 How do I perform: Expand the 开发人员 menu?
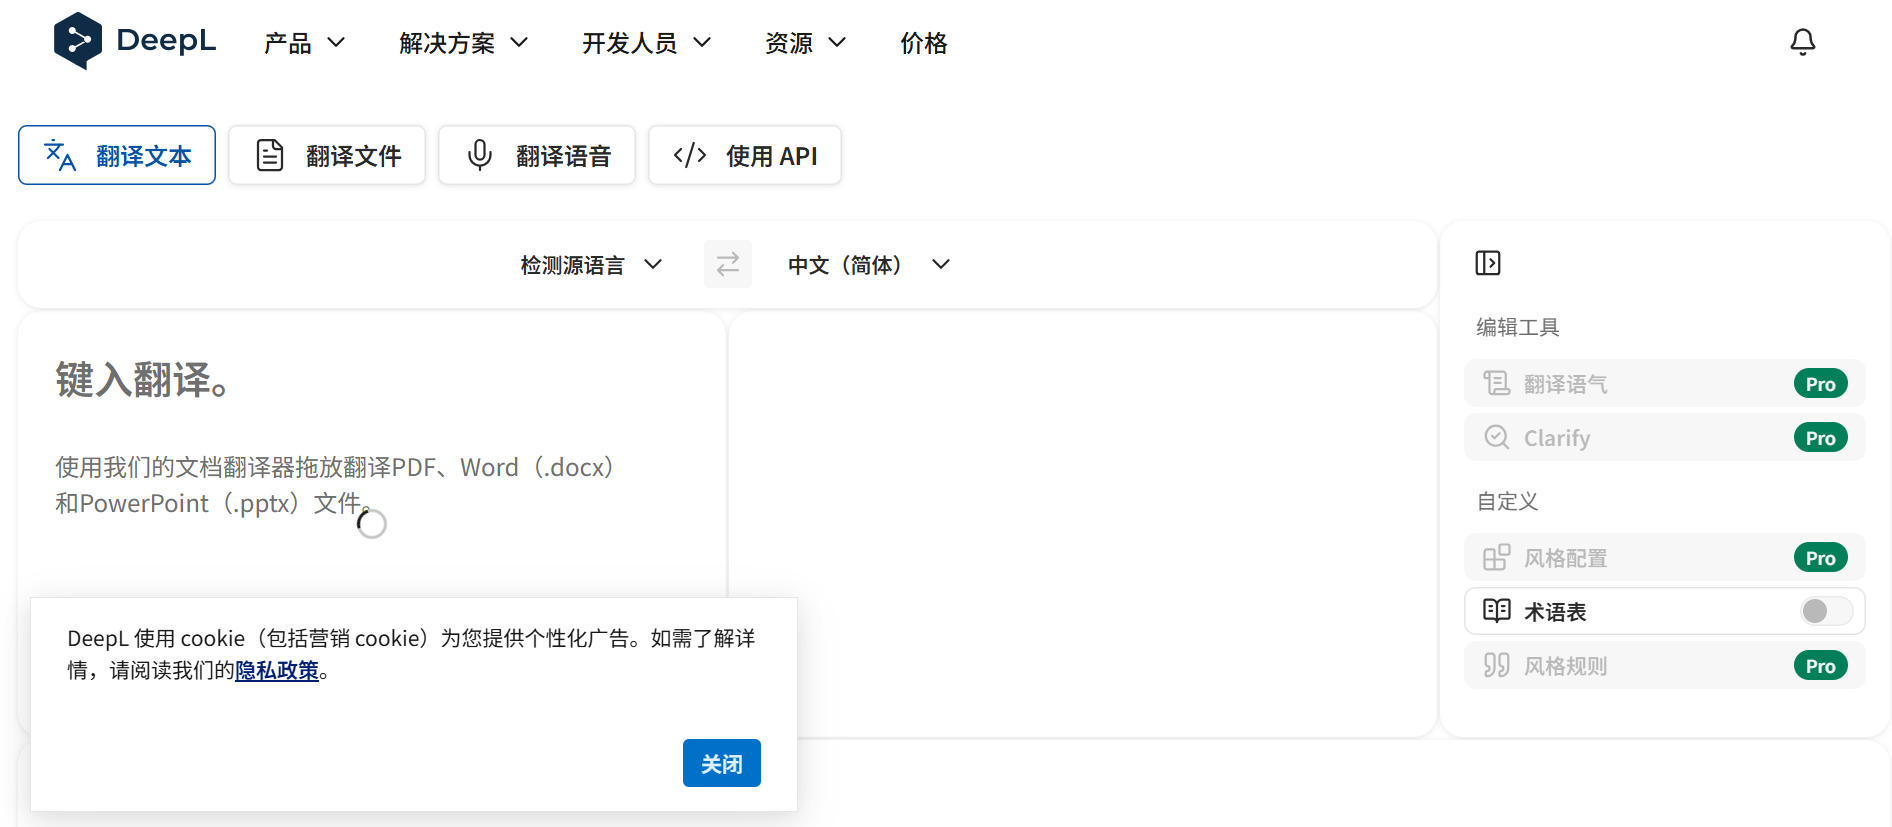click(x=646, y=43)
